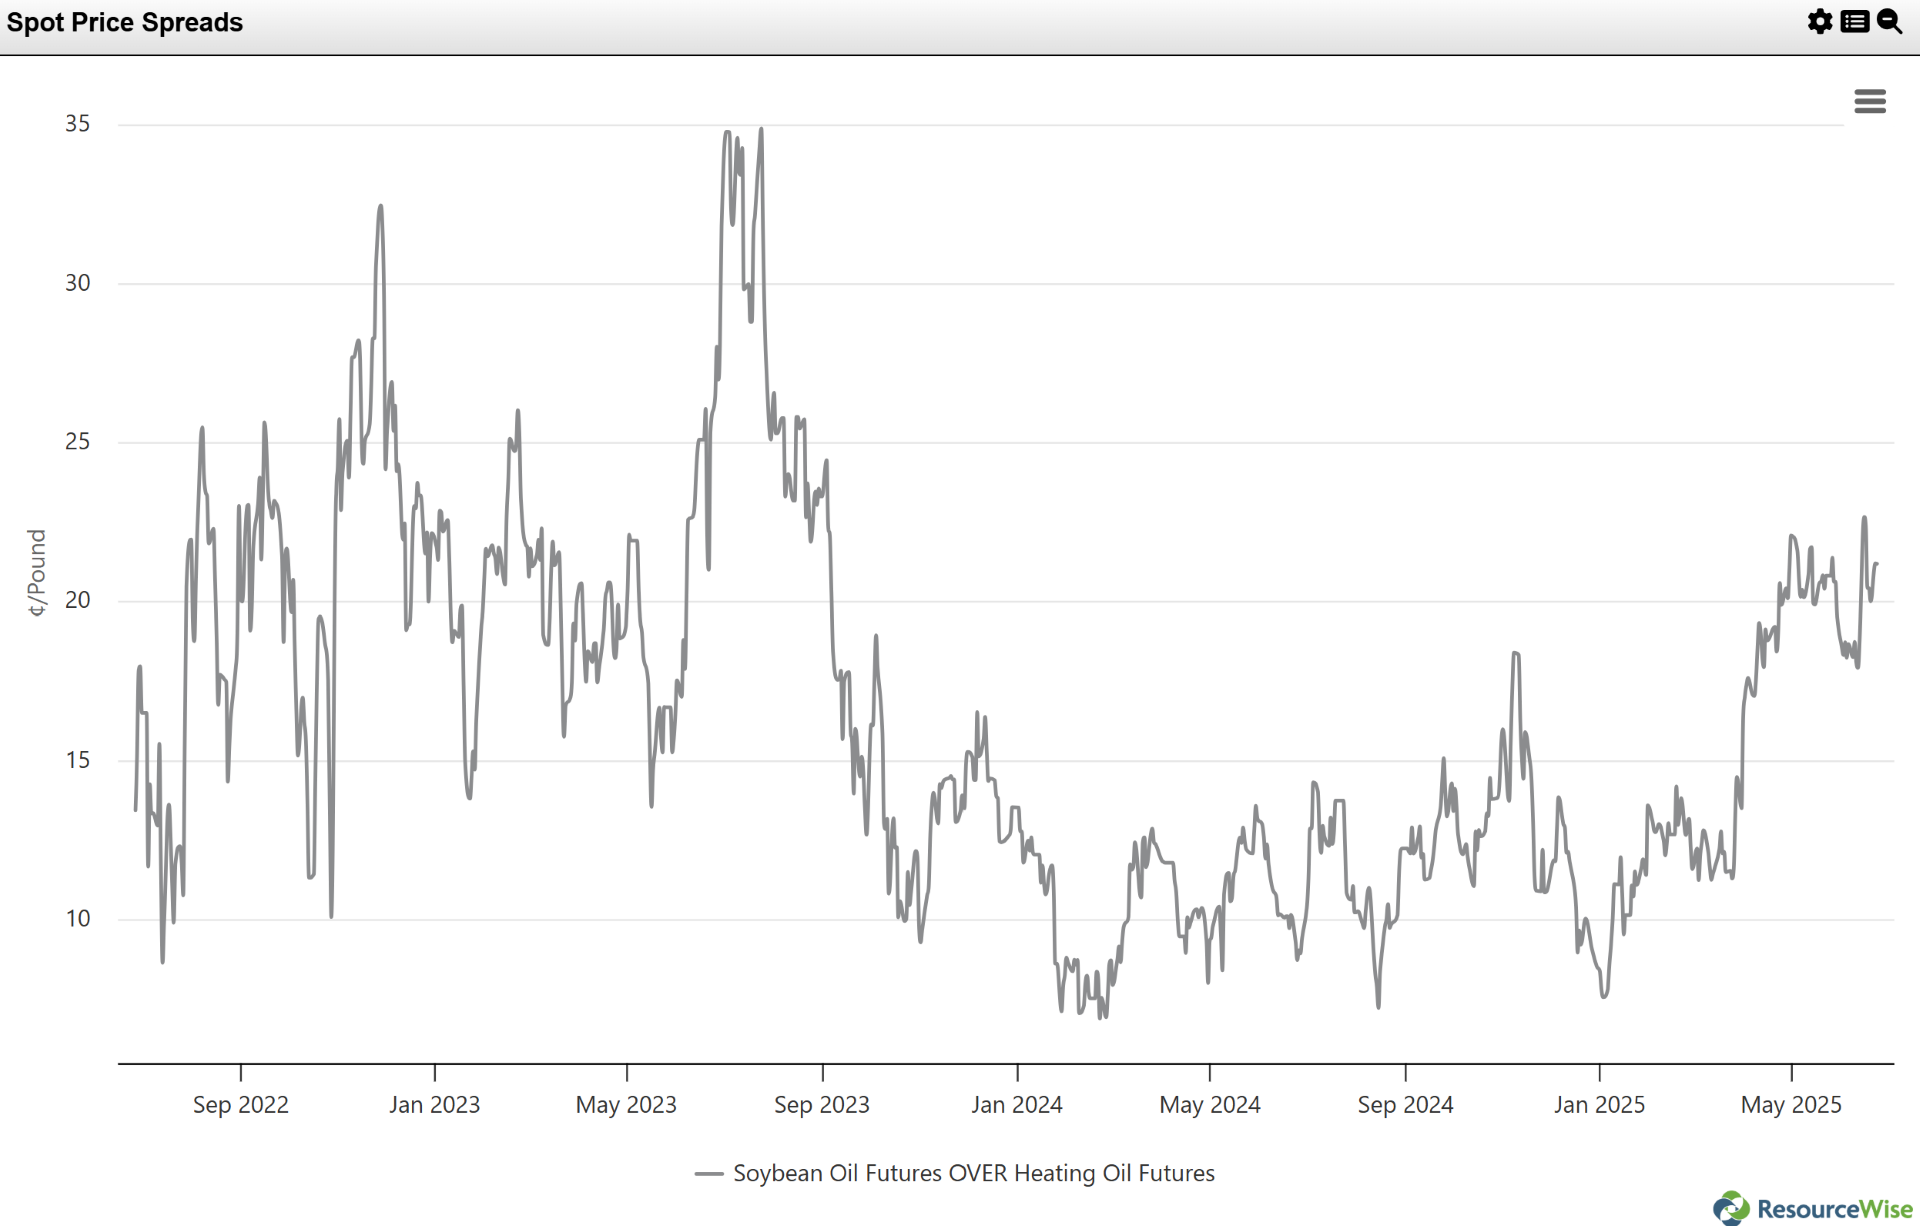Click the 20 y-axis value

pyautogui.click(x=77, y=601)
